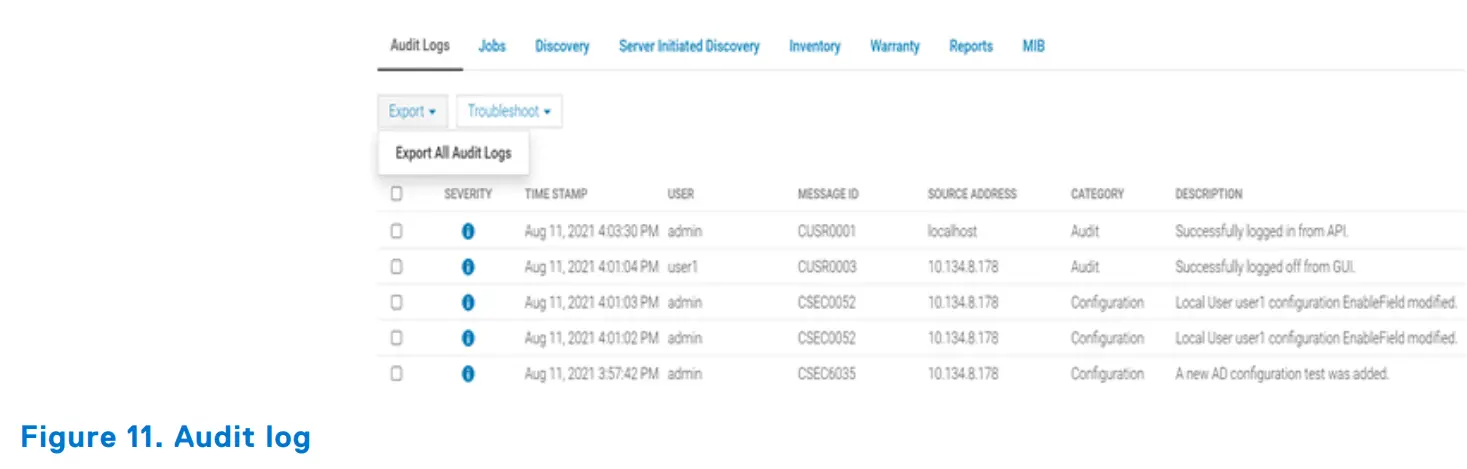Click Audit category in CUSR0001 row
This screenshot has height=469, width=1467.
(x=1084, y=231)
